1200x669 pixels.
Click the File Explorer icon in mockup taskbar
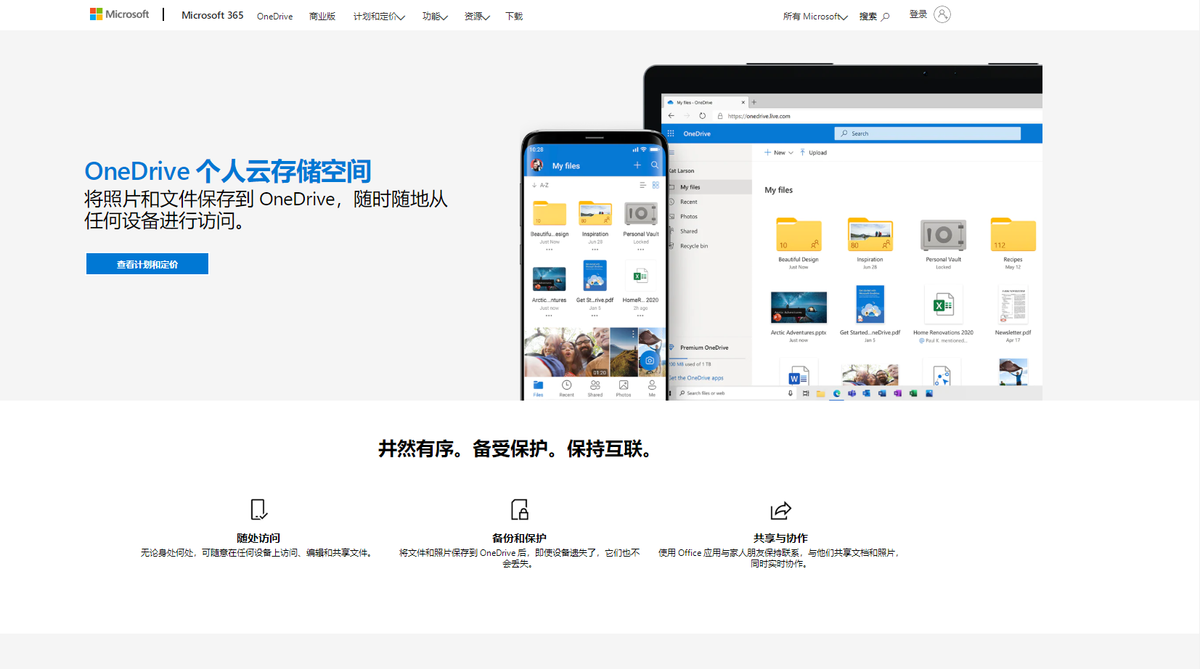[x=820, y=394]
